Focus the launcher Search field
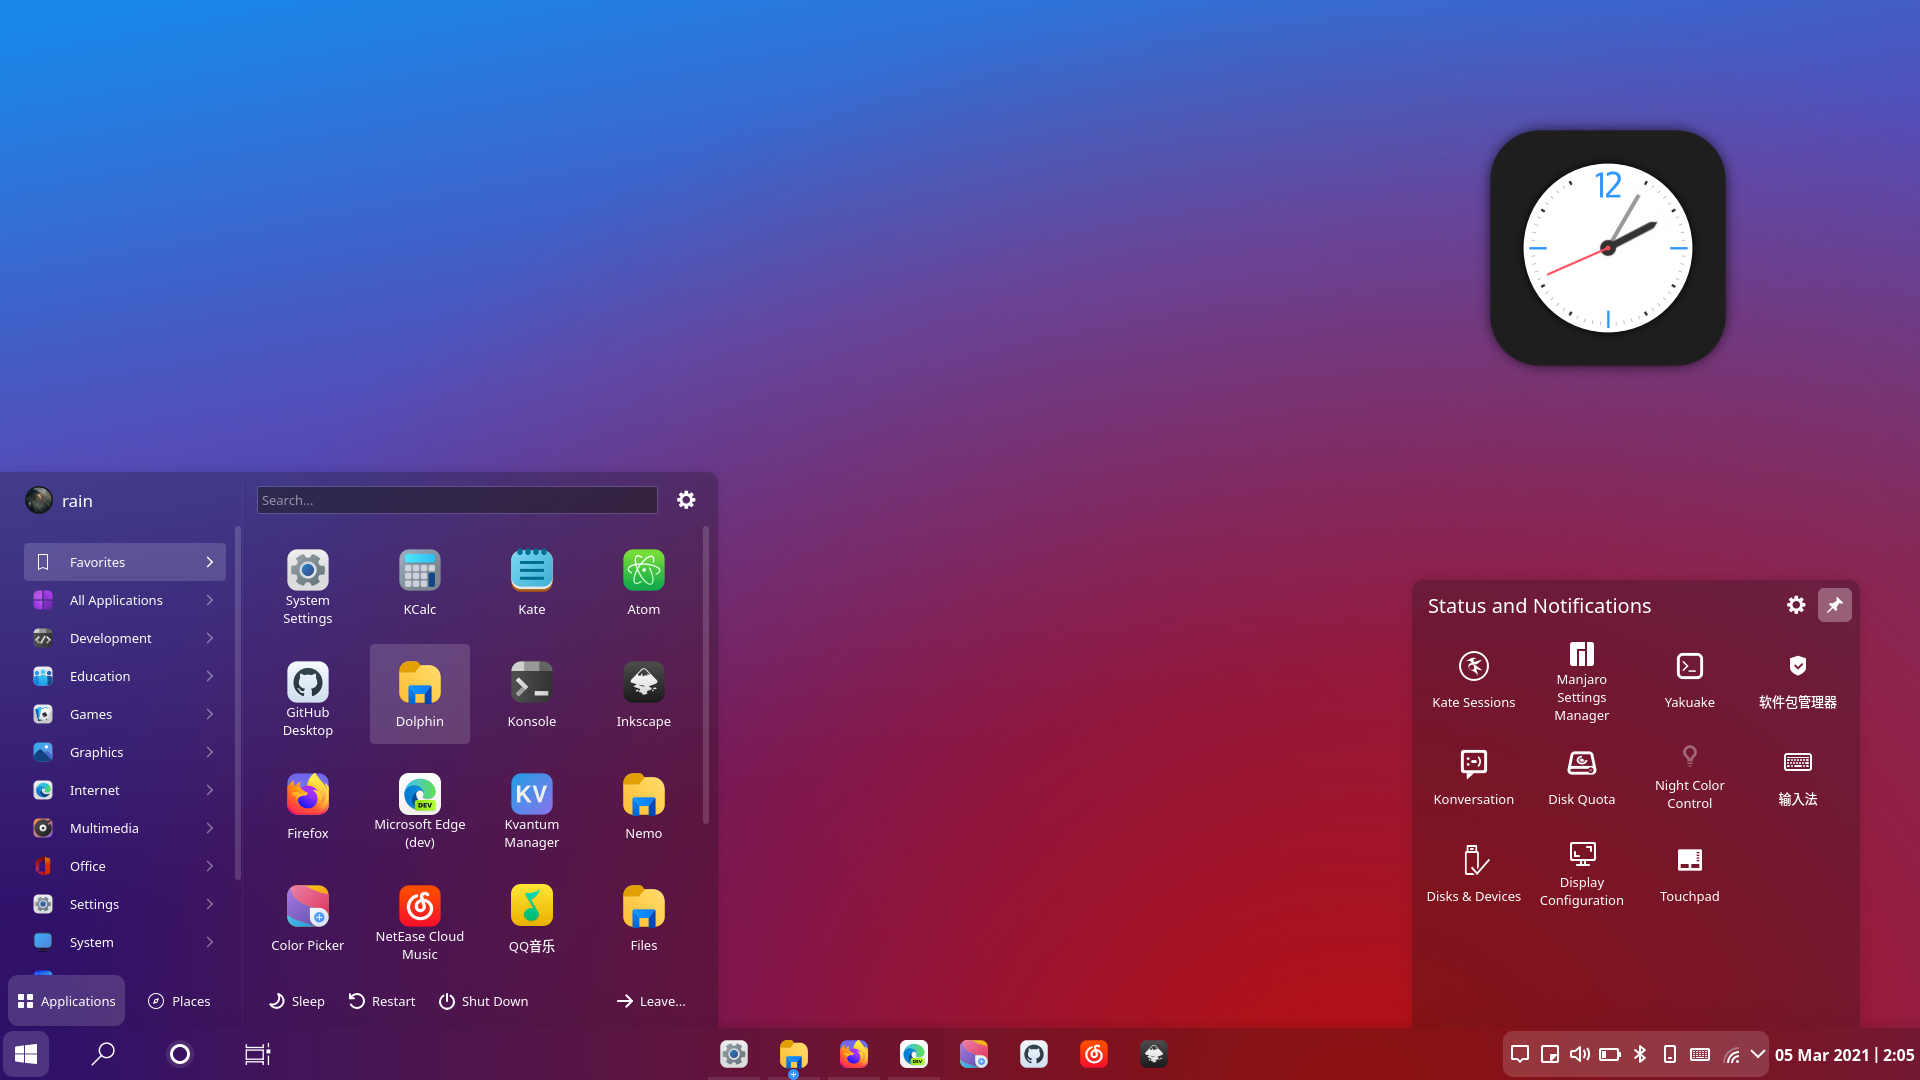Viewport: 1920px width, 1080px height. (457, 500)
